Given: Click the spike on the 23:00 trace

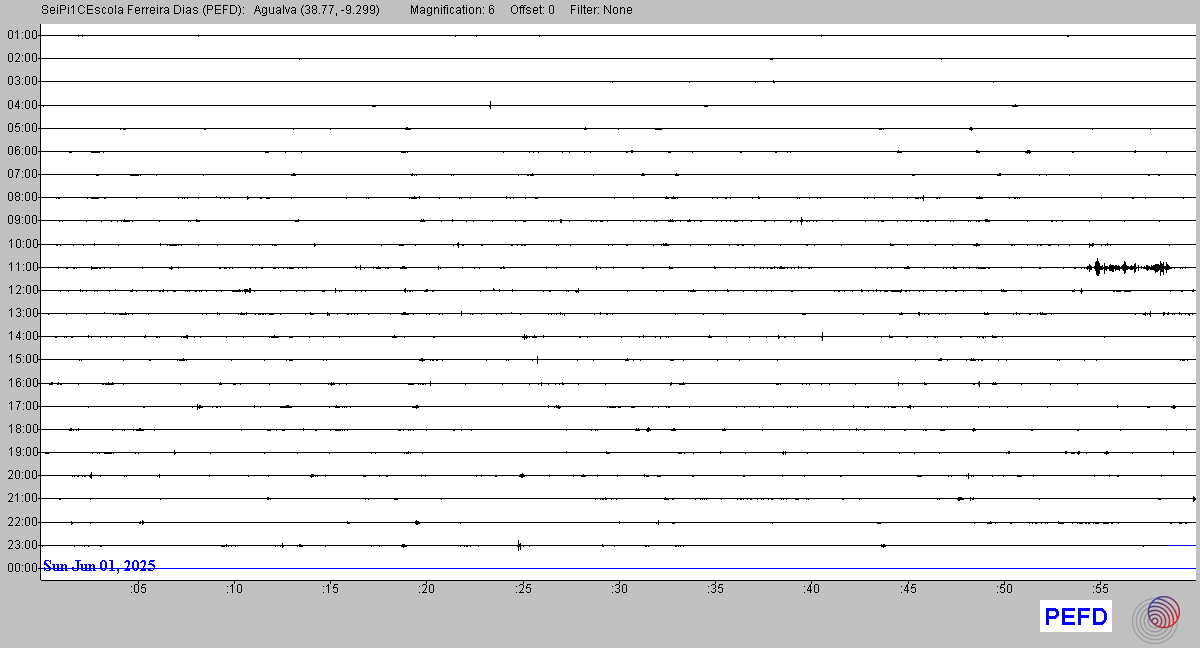Looking at the screenshot, I should point(519,545).
